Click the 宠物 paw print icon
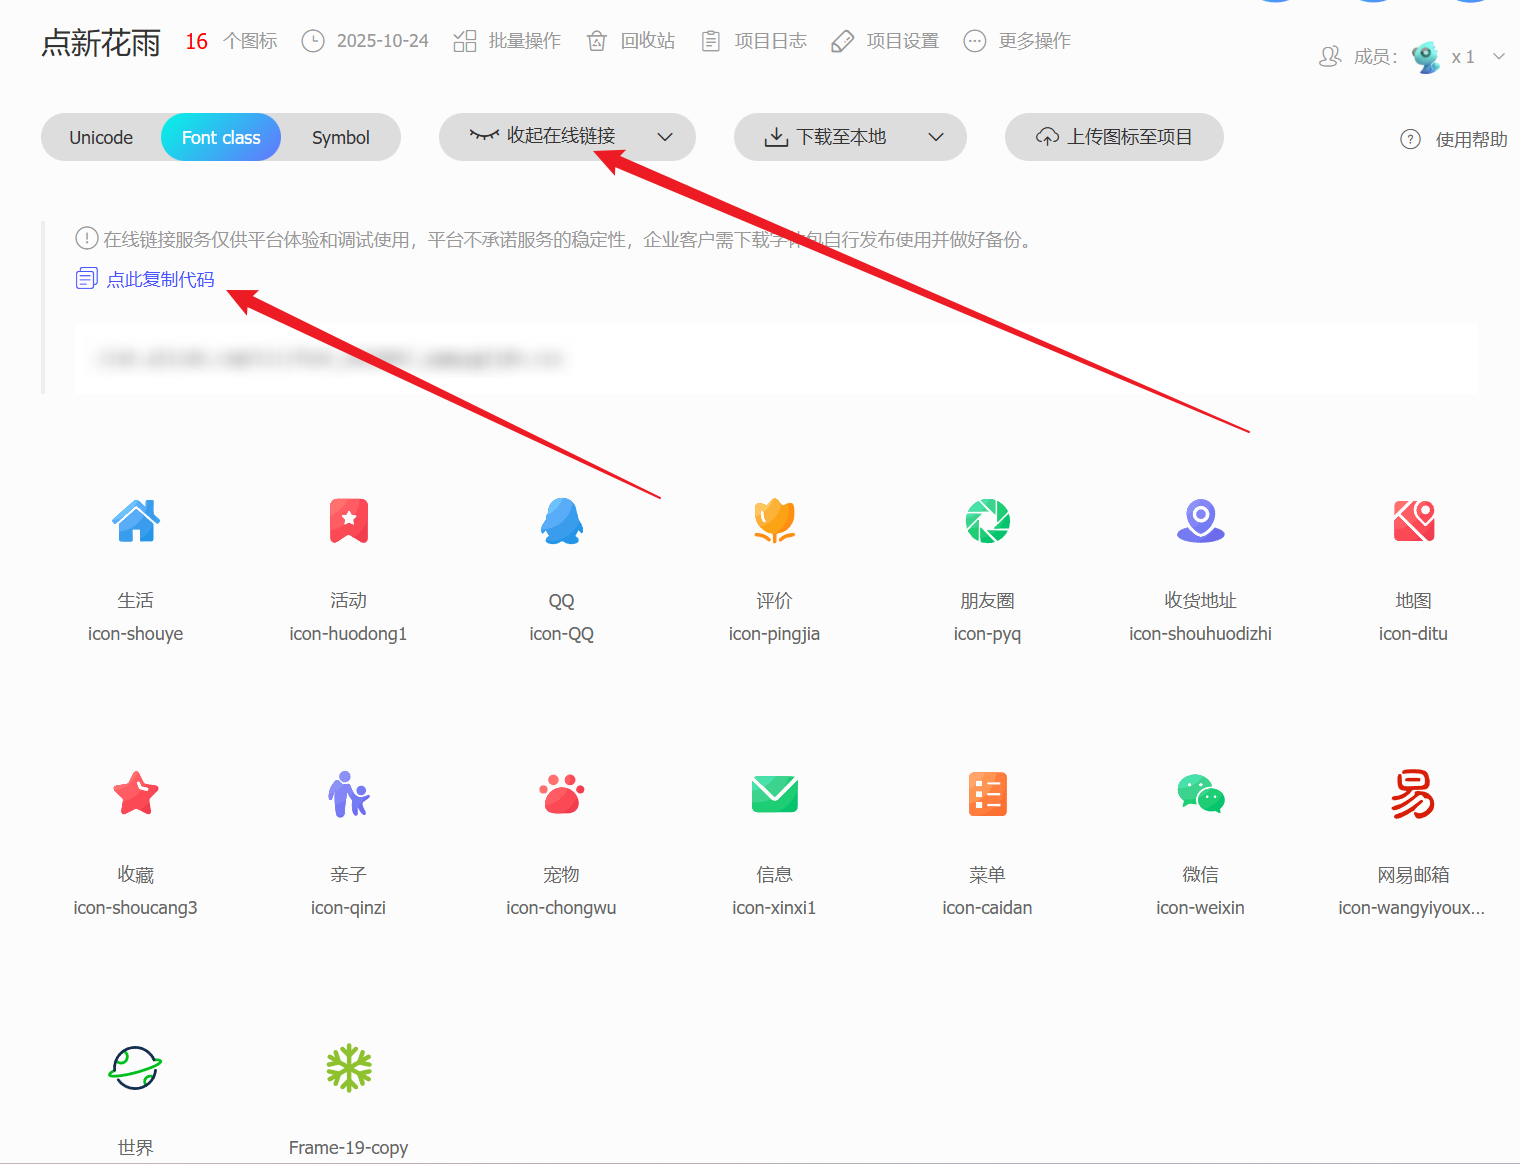This screenshot has height=1164, width=1520. click(561, 794)
